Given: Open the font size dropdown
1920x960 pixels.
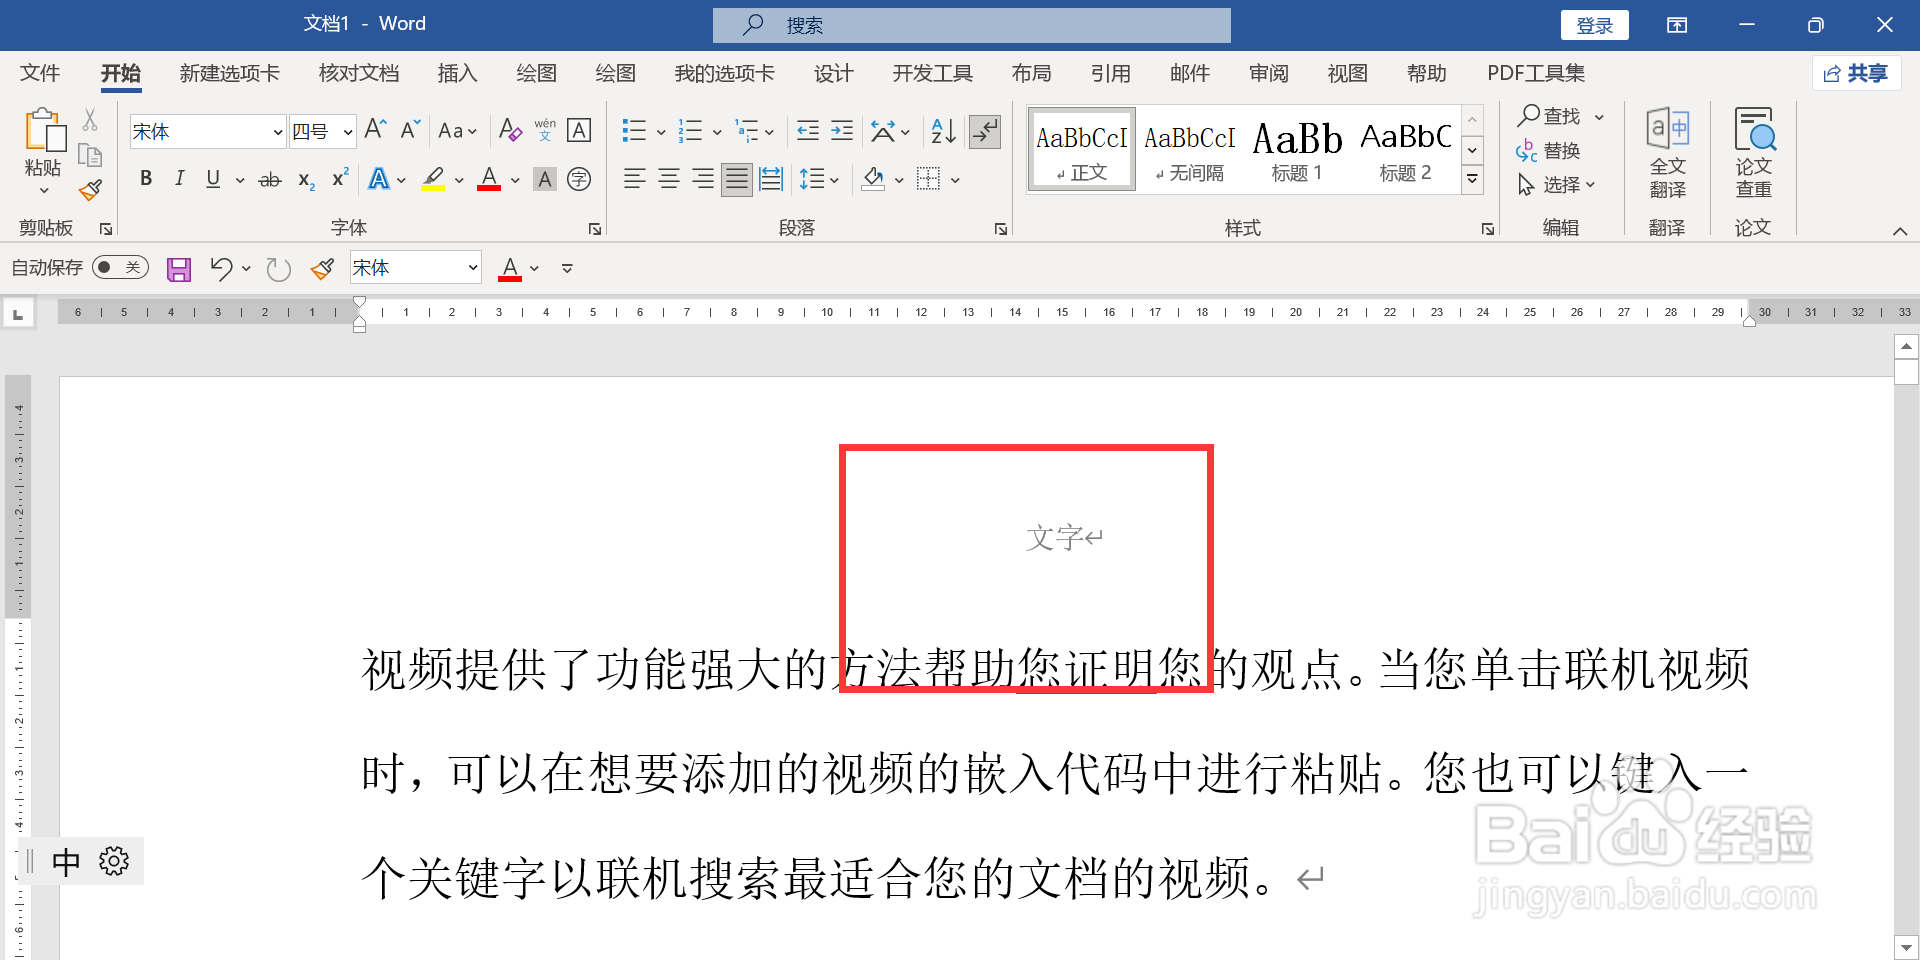Looking at the screenshot, I should coord(348,132).
